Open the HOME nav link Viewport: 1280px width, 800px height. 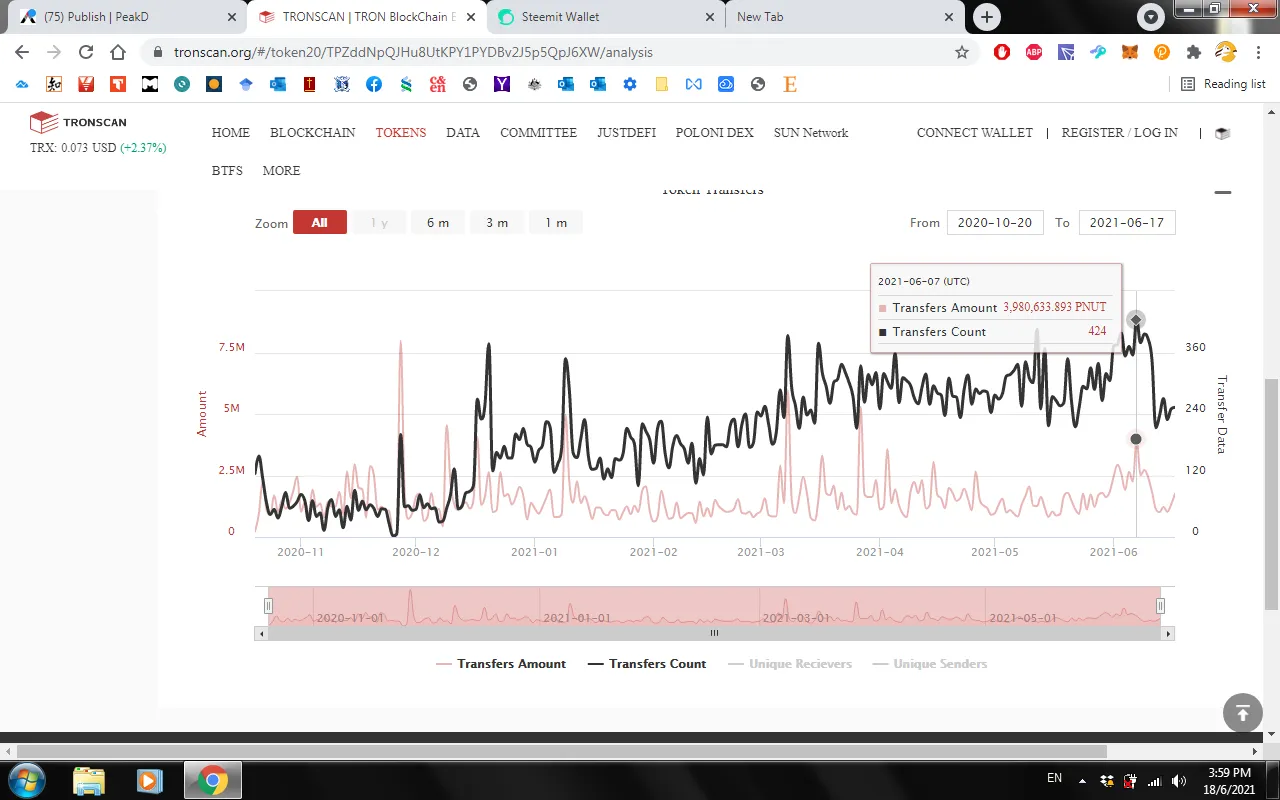coord(231,133)
